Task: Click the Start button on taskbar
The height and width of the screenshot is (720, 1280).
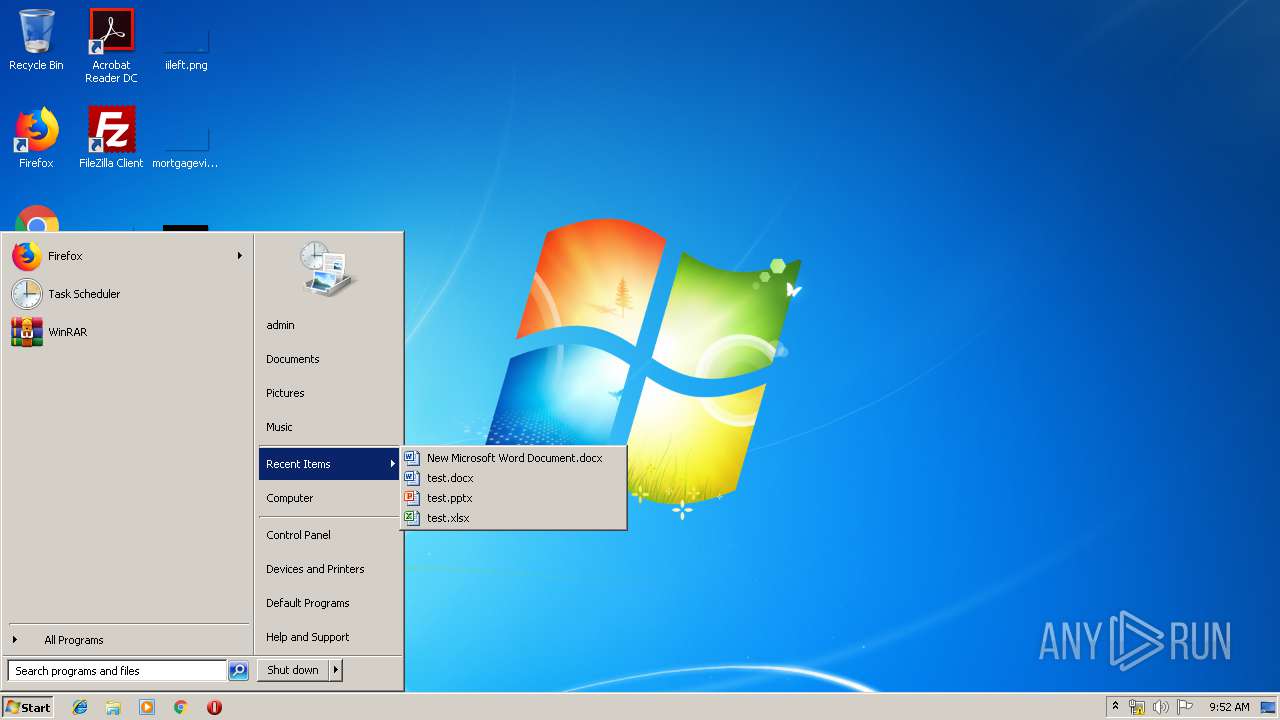Action: tap(28, 707)
